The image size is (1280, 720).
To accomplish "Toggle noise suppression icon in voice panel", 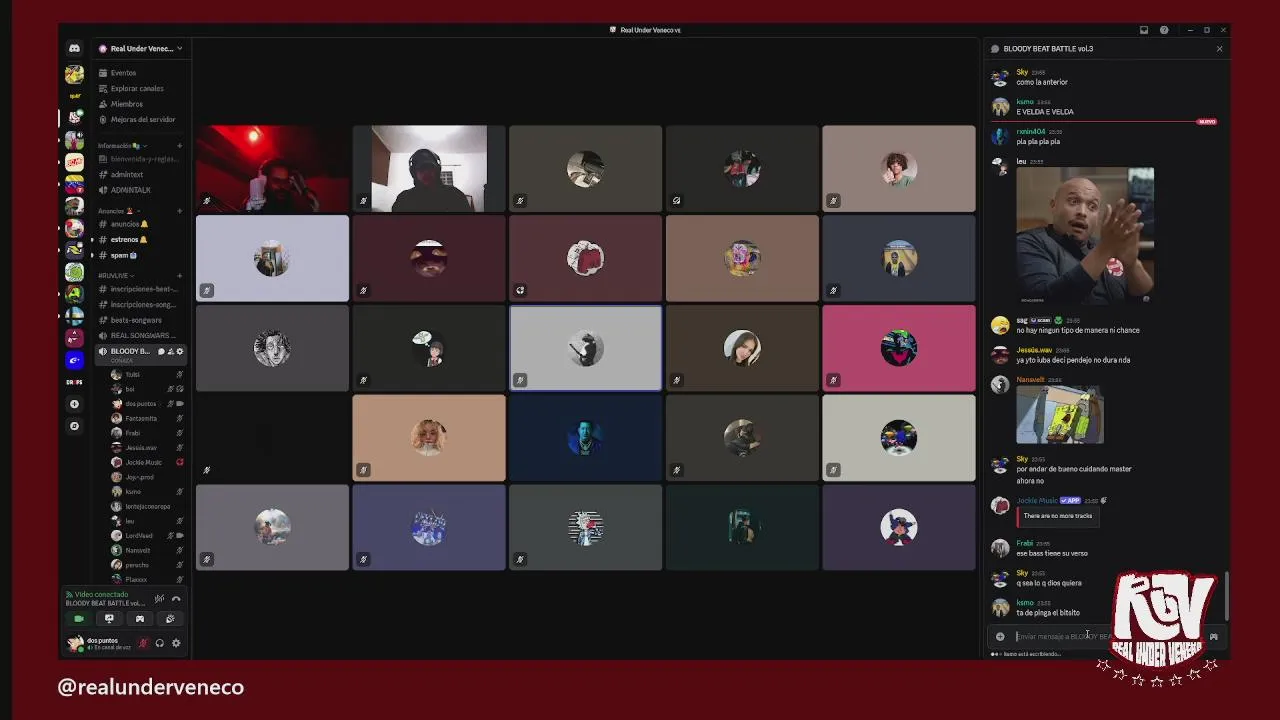I will click(x=159, y=599).
